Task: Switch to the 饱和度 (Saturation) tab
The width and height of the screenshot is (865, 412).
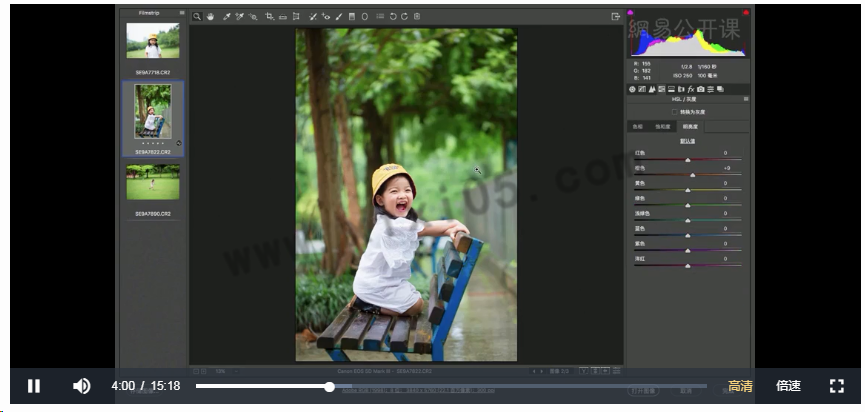Action: pyautogui.click(x=663, y=127)
